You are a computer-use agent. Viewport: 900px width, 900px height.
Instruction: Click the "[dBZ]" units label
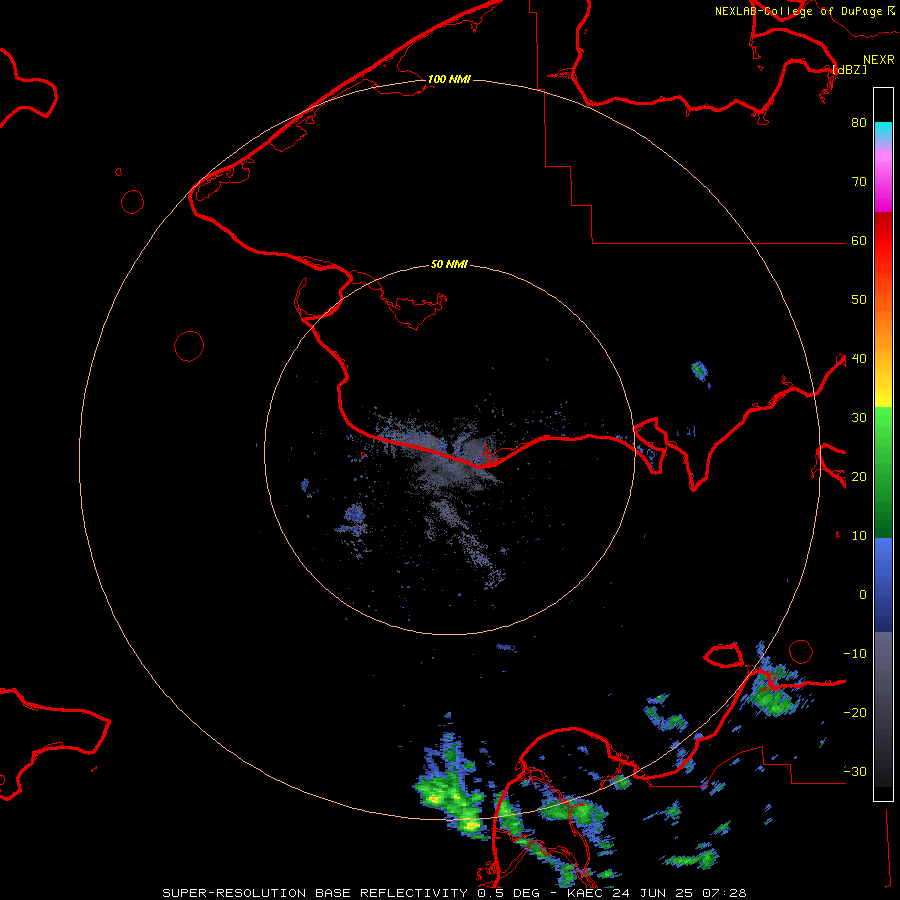(x=849, y=69)
